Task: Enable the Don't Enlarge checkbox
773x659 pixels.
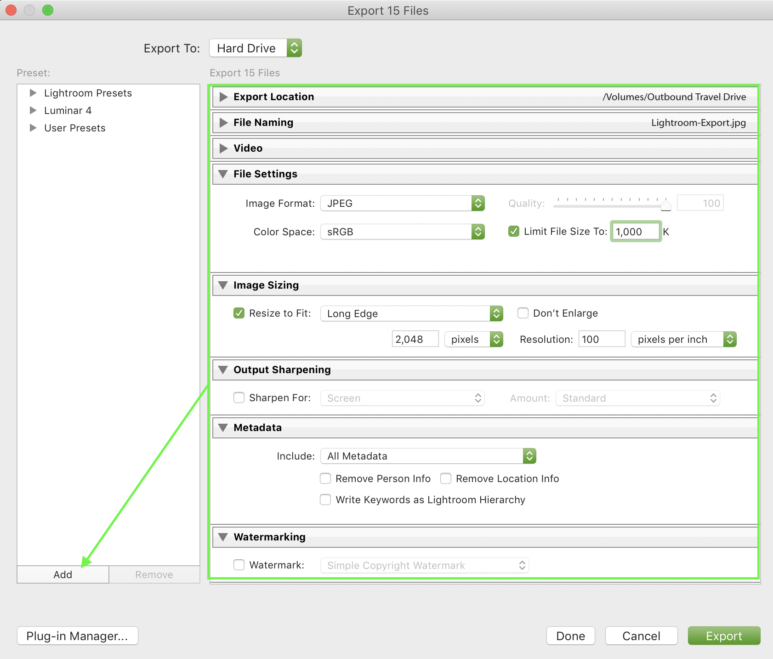Action: [x=523, y=313]
